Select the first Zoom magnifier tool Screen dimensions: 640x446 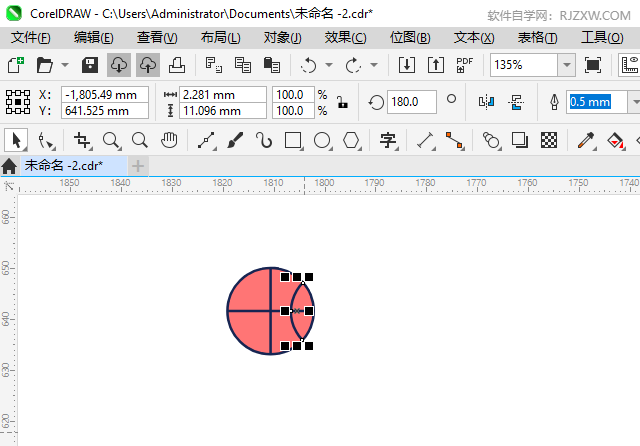pyautogui.click(x=111, y=140)
